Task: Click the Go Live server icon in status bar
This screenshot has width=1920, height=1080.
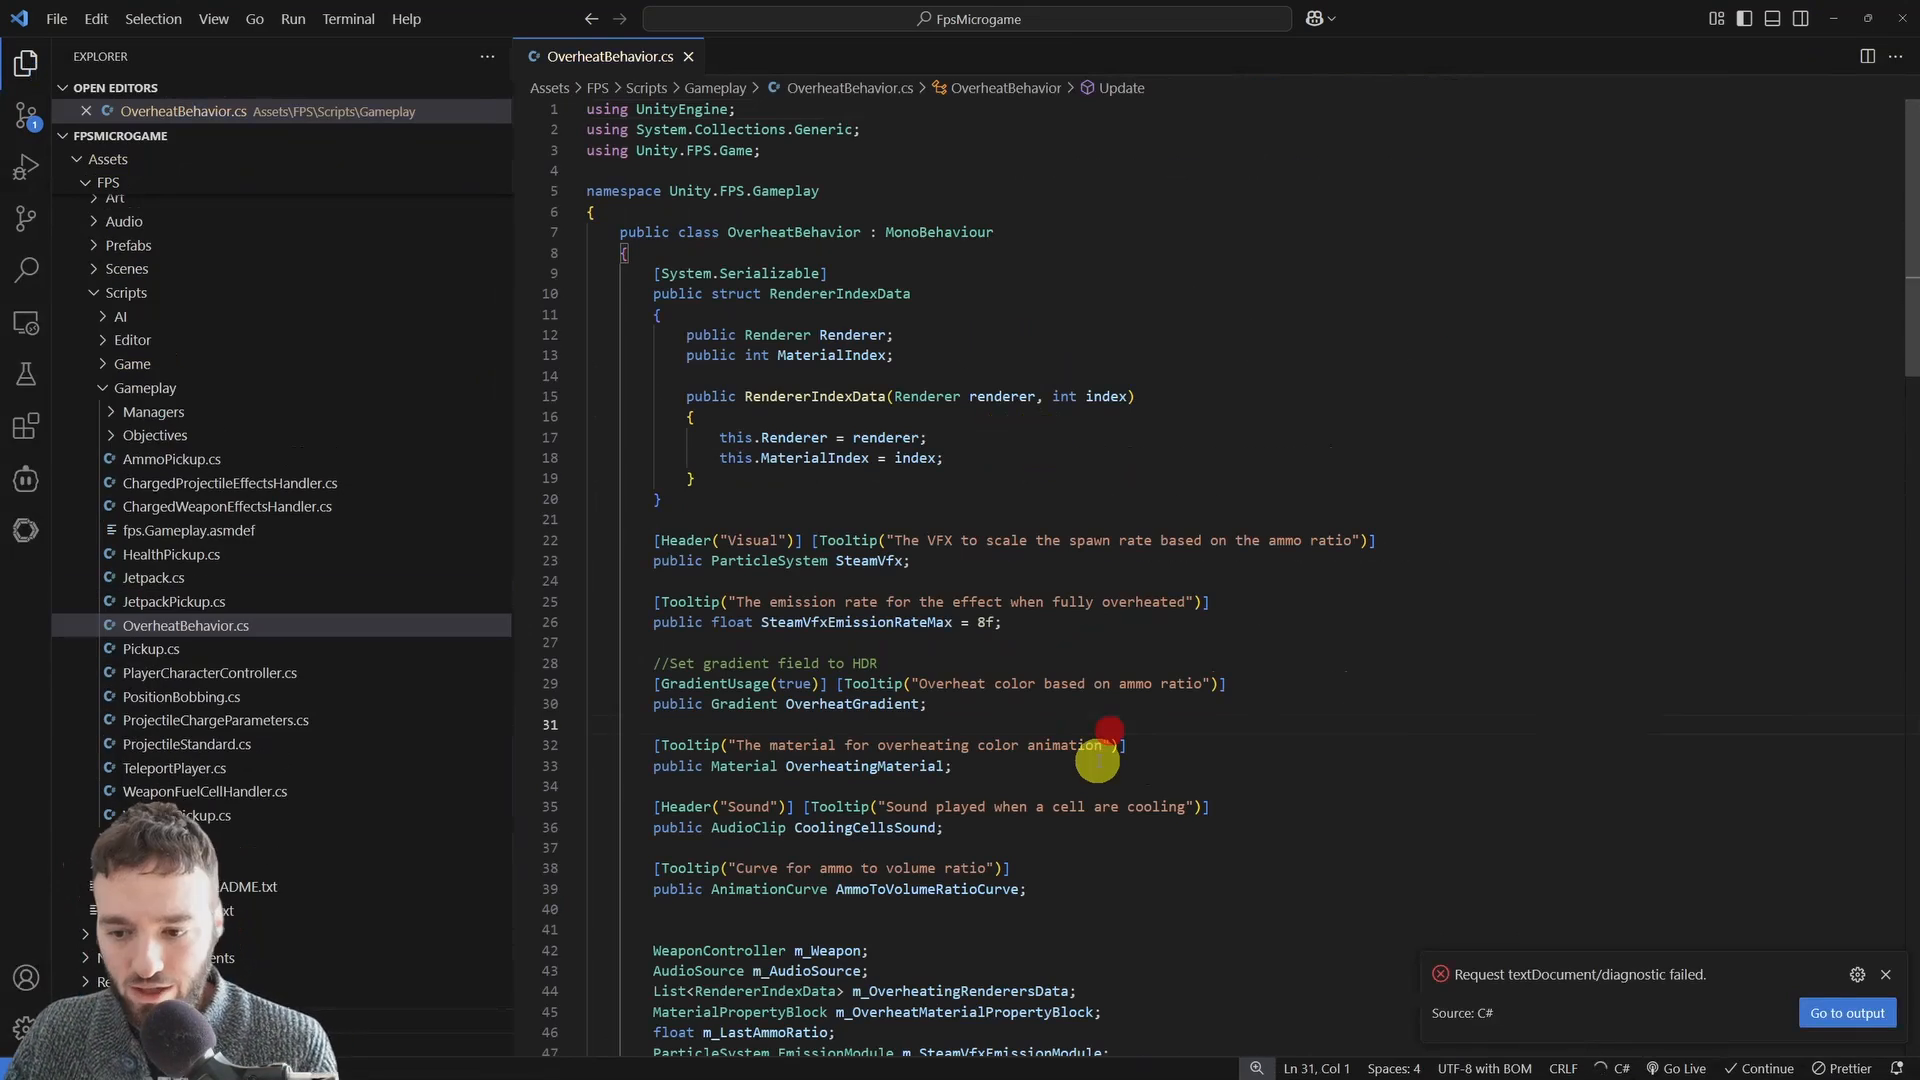Action: 1676,1068
